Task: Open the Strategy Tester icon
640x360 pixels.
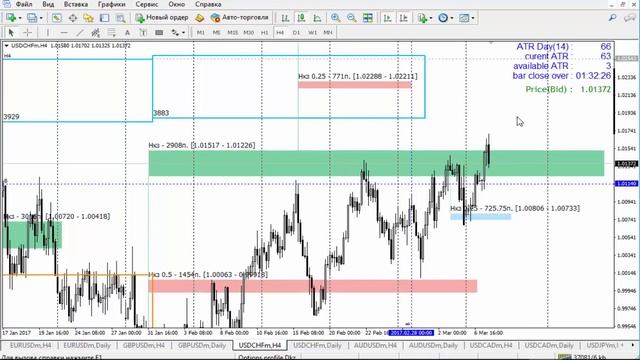Action: tap(120, 18)
